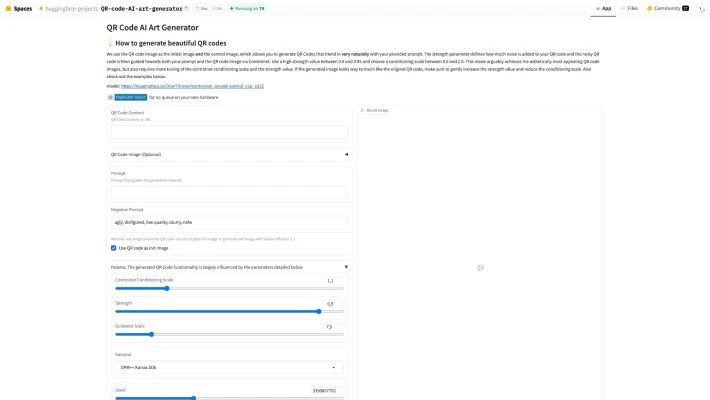Open the controlnet model link
Image resolution: width=710 pixels, height=400 pixels.
192,86
